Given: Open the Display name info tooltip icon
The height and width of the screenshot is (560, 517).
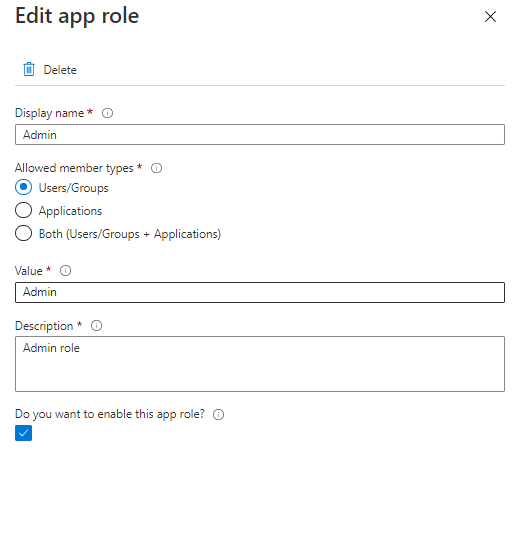Looking at the screenshot, I should click(x=107, y=113).
